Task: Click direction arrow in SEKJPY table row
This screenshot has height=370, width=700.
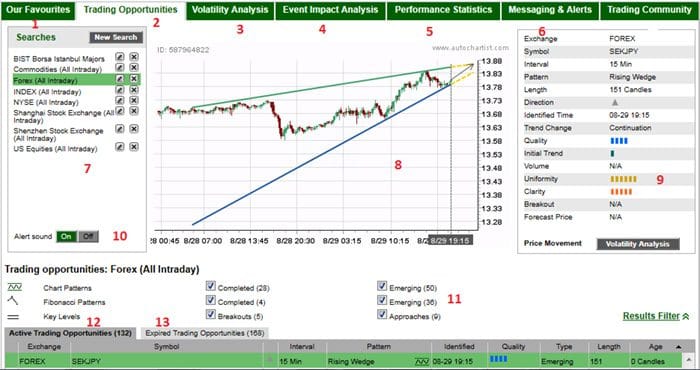Action: pos(270,359)
